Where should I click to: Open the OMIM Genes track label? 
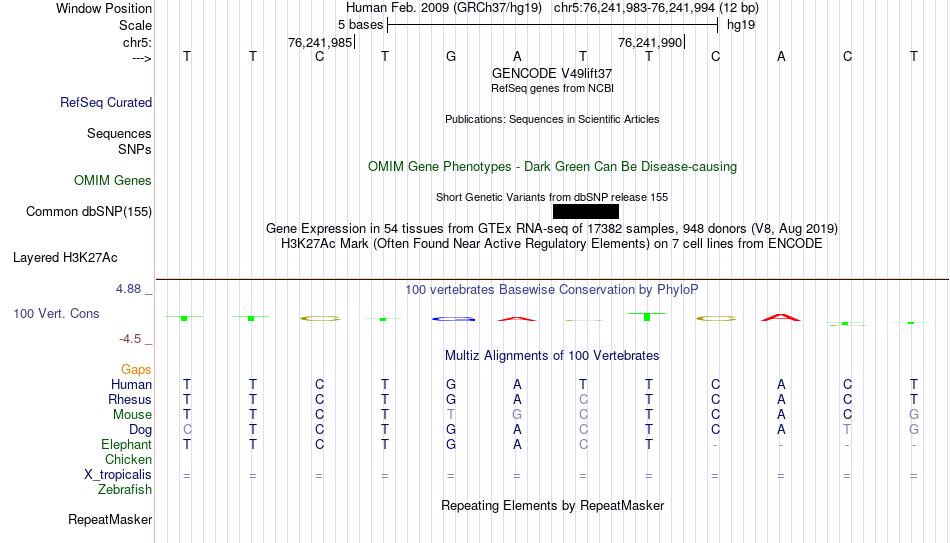pyautogui.click(x=113, y=181)
